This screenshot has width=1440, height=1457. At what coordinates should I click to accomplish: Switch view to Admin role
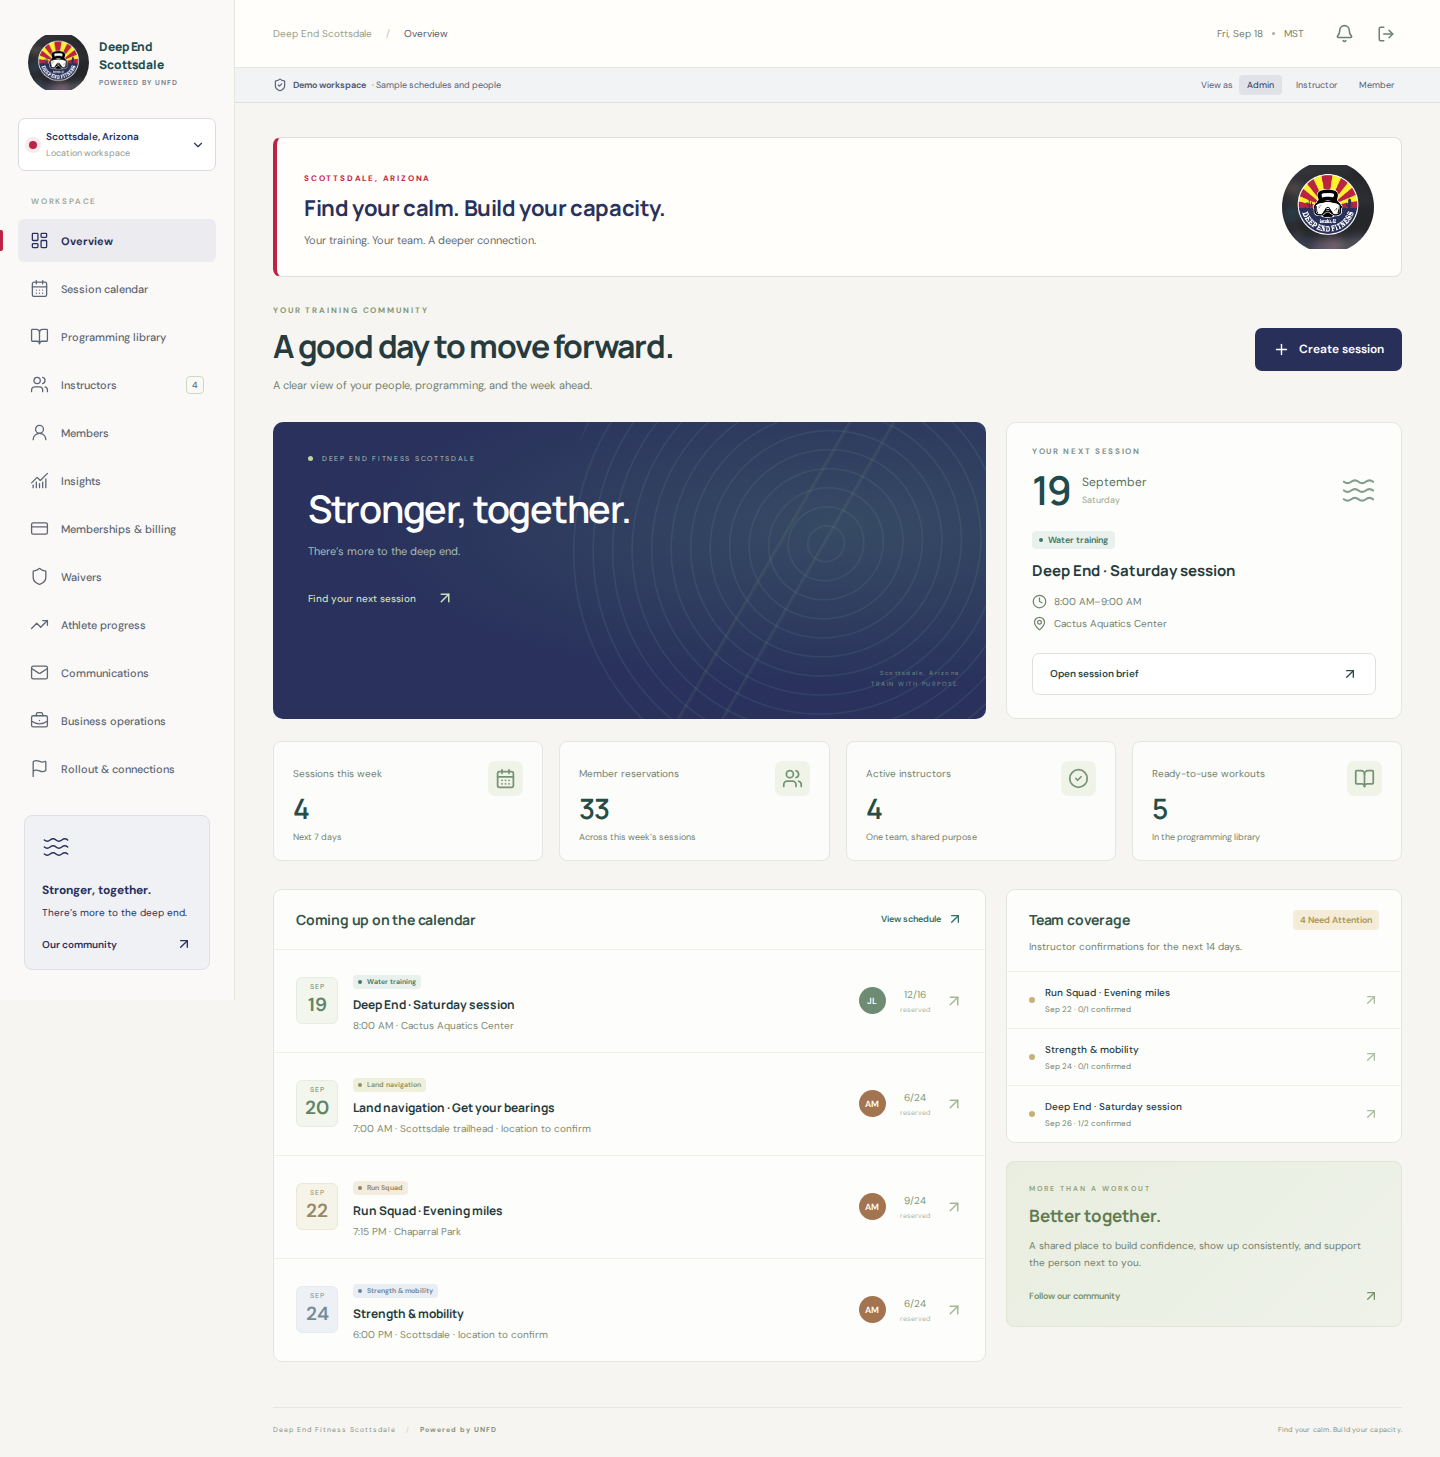coord(1260,85)
